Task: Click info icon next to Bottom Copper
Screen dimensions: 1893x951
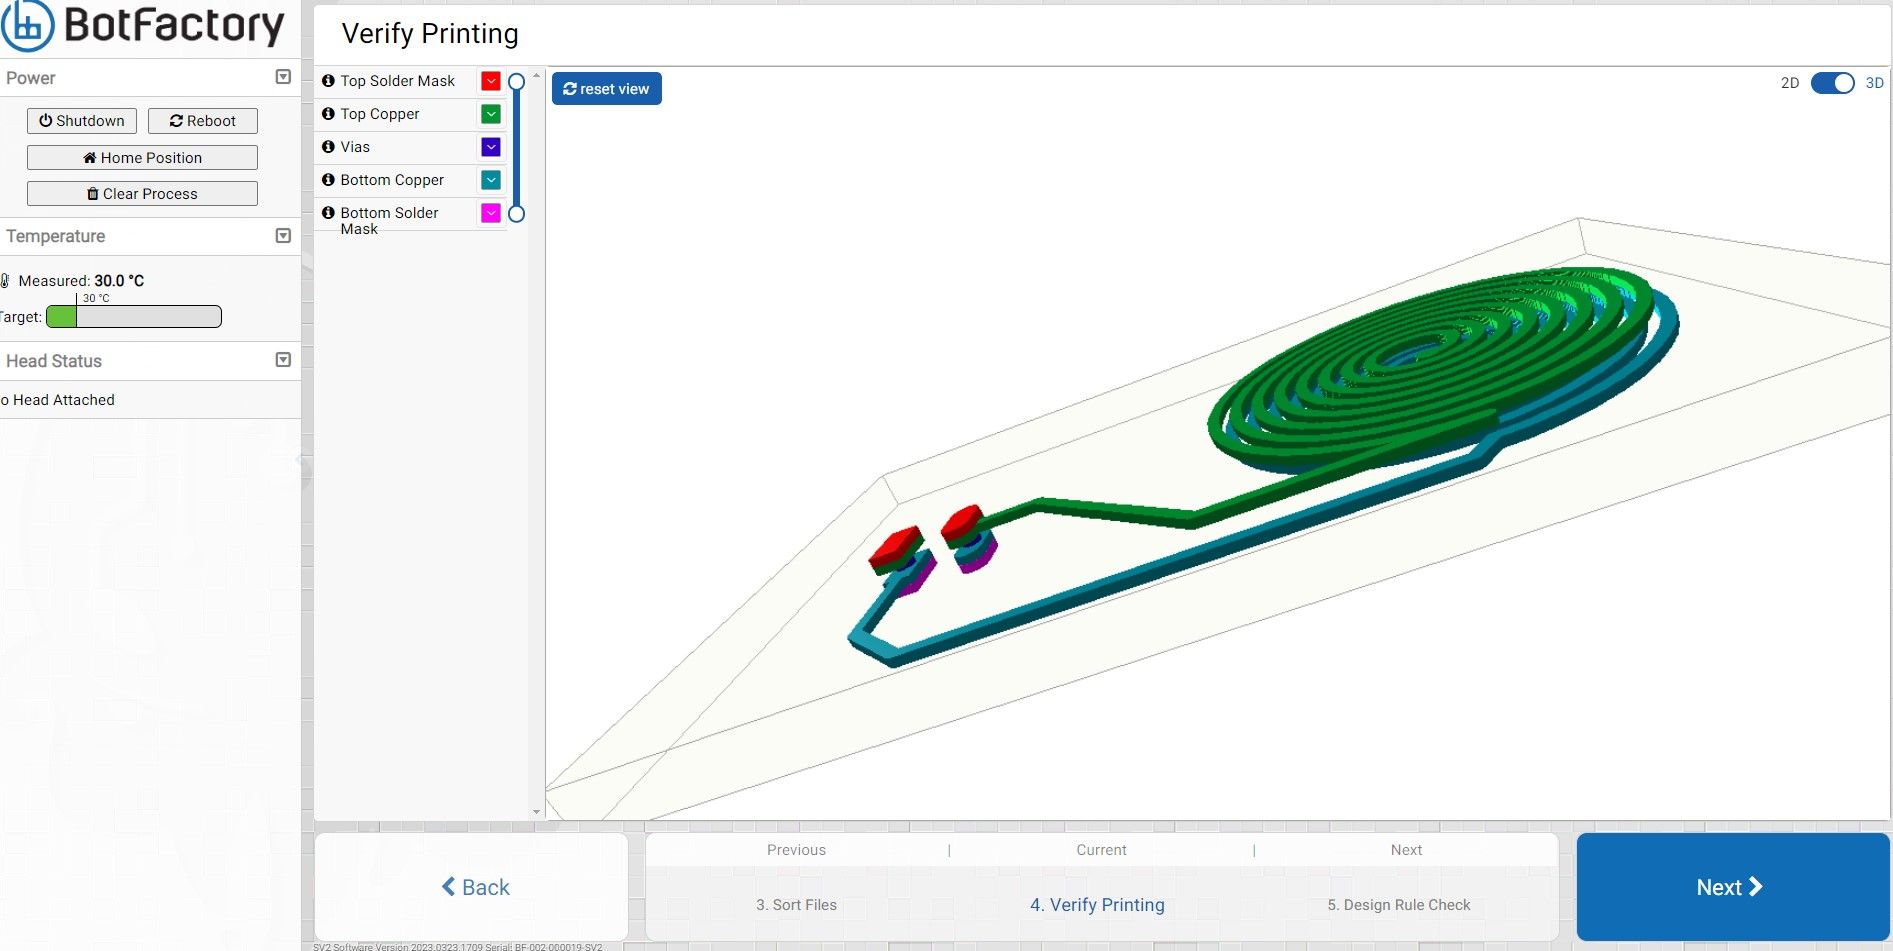Action: (x=328, y=180)
